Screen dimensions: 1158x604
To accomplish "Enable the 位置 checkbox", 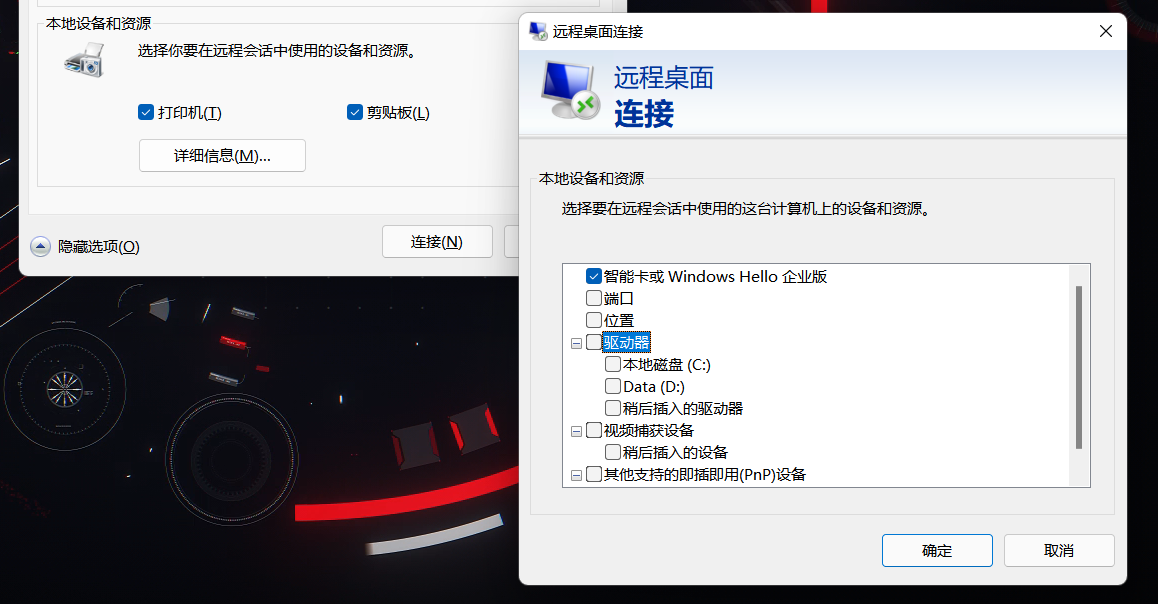I will point(594,320).
